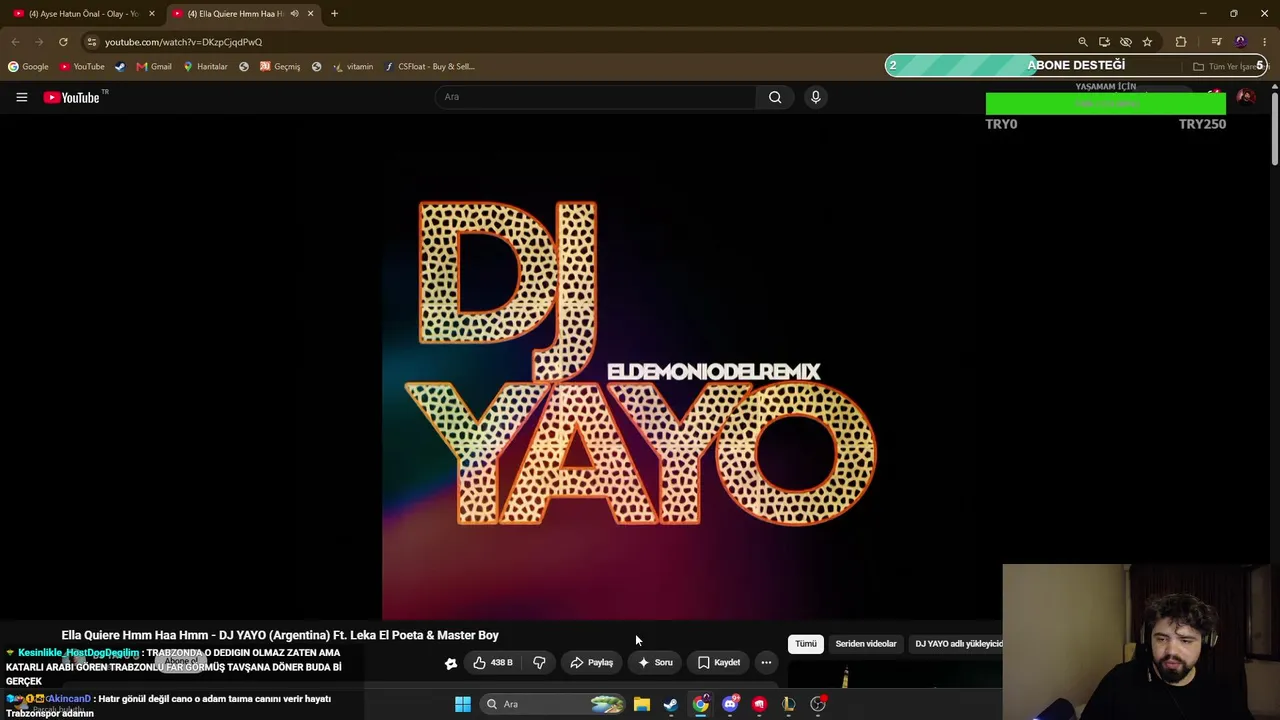Open the Haritalar bookmark

pyautogui.click(x=205, y=67)
